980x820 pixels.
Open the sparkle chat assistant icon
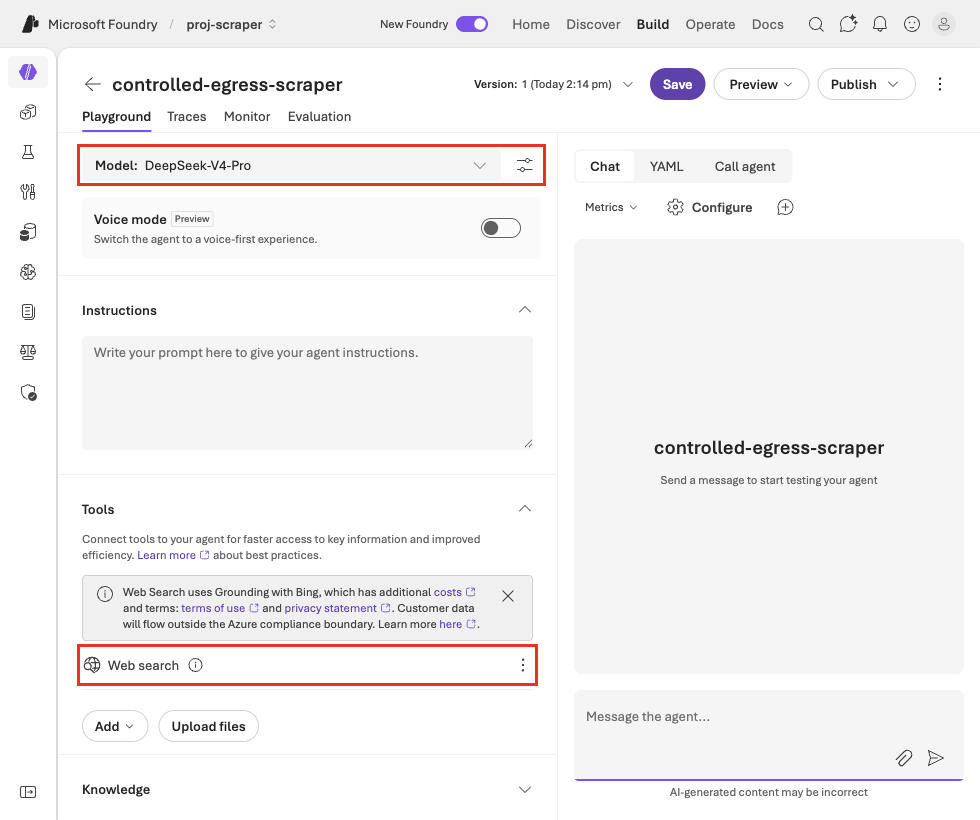coord(848,24)
